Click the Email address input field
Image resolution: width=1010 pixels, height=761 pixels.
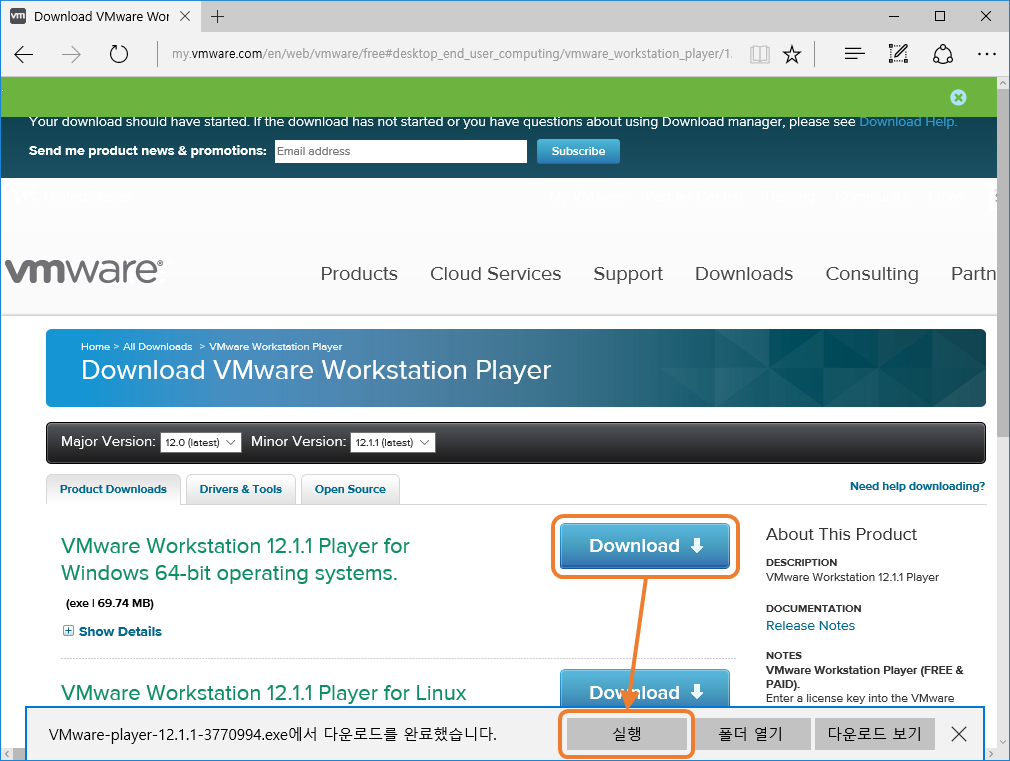(x=400, y=151)
